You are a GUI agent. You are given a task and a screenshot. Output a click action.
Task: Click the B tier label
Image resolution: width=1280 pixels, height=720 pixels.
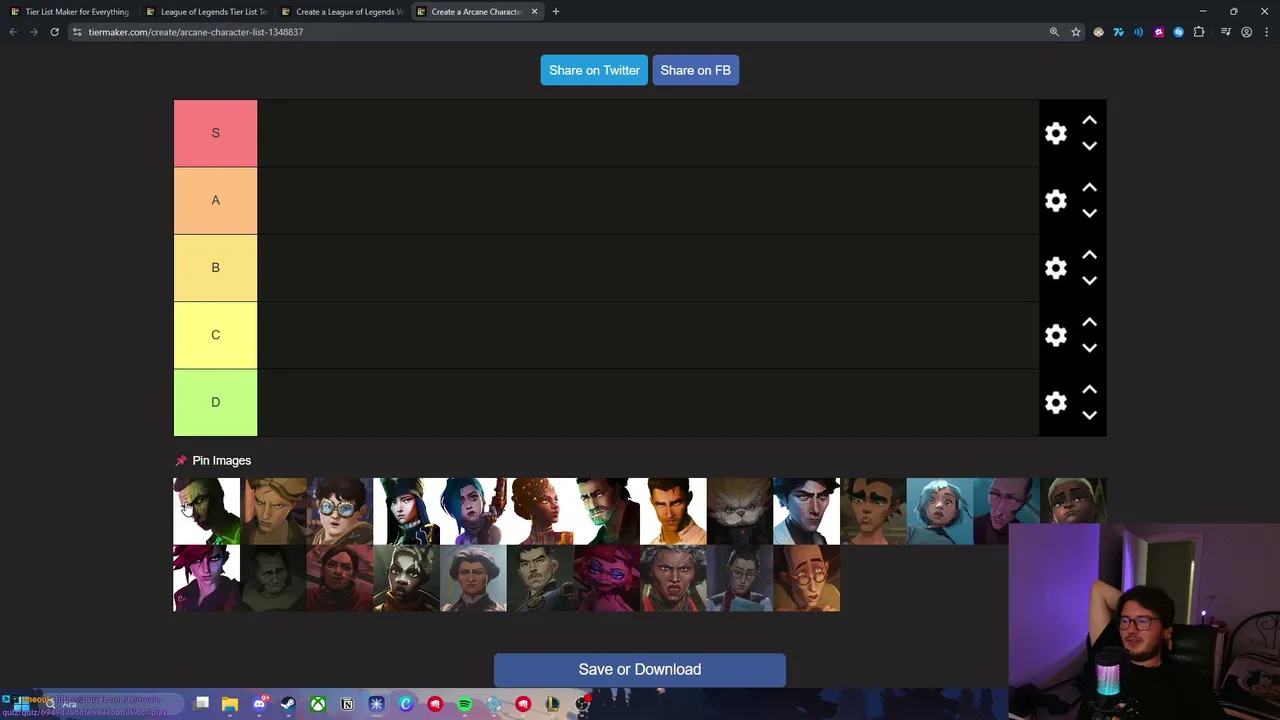[215, 267]
